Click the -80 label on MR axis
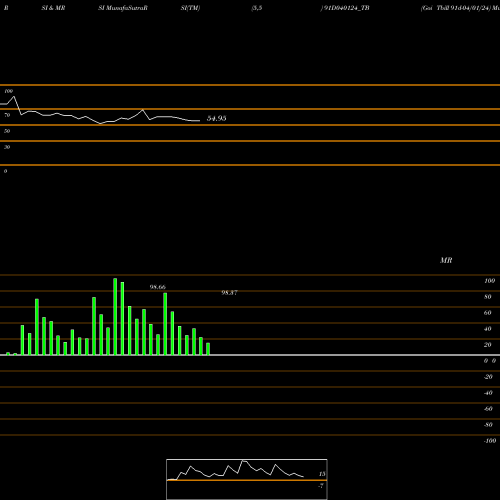500x500 pixels. coord(488,425)
